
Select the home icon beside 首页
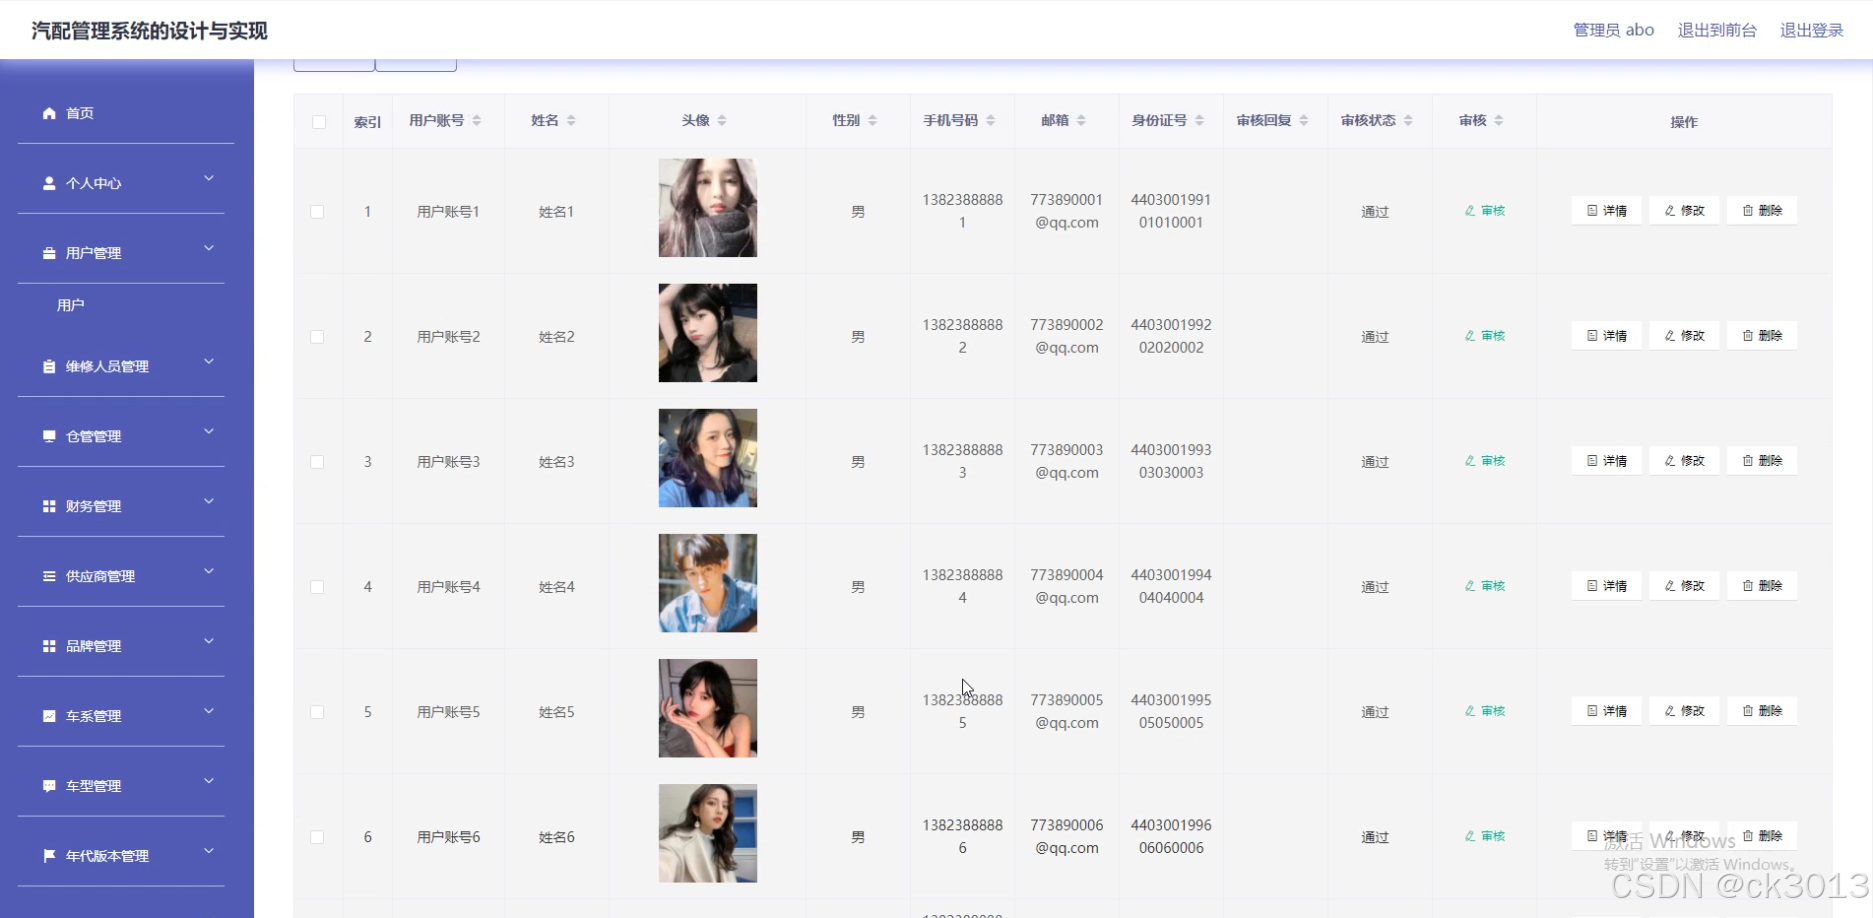[x=47, y=112]
